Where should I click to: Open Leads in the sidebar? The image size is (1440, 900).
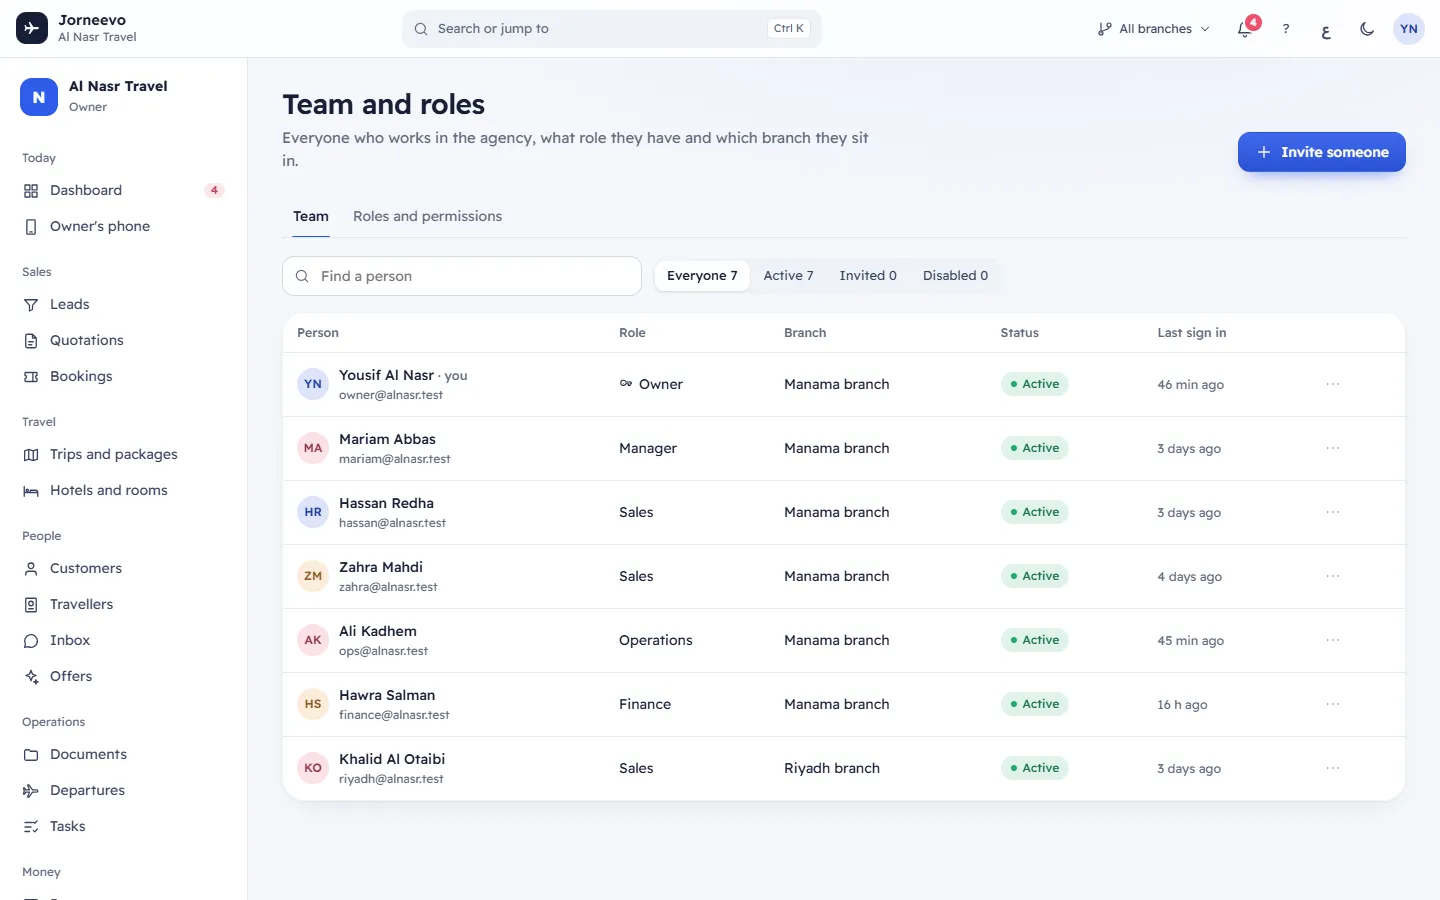tap(123, 304)
